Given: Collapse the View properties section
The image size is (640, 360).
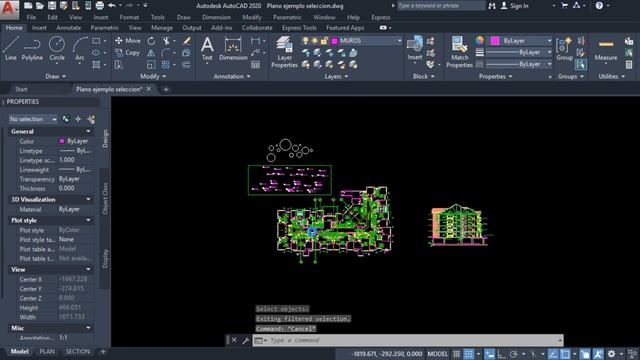Looking at the screenshot, I should click(89, 269).
